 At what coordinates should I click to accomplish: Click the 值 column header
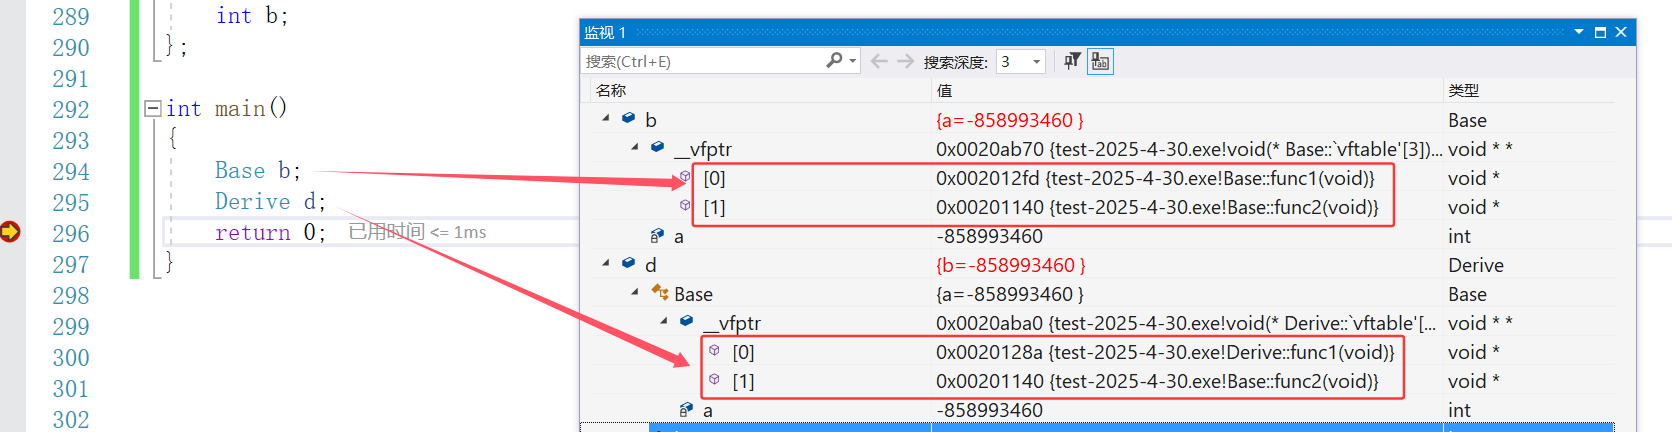[944, 90]
